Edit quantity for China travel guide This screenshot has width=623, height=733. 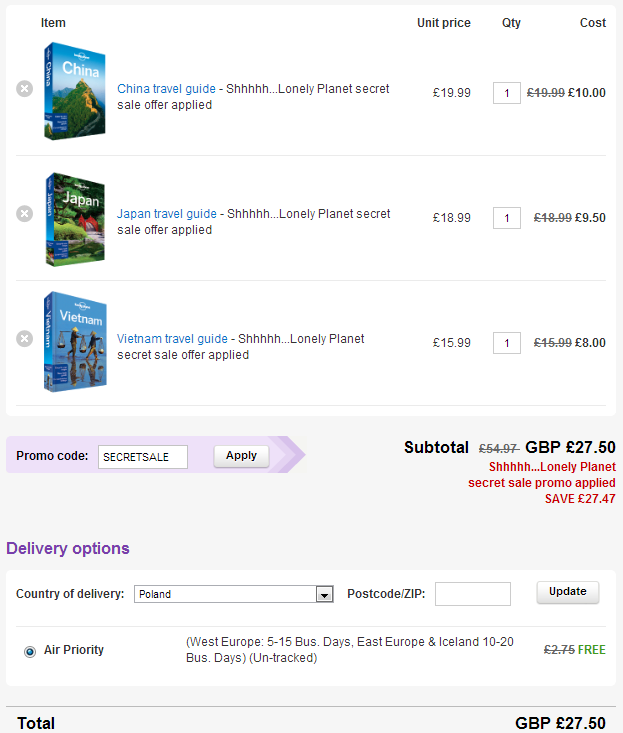click(x=507, y=93)
